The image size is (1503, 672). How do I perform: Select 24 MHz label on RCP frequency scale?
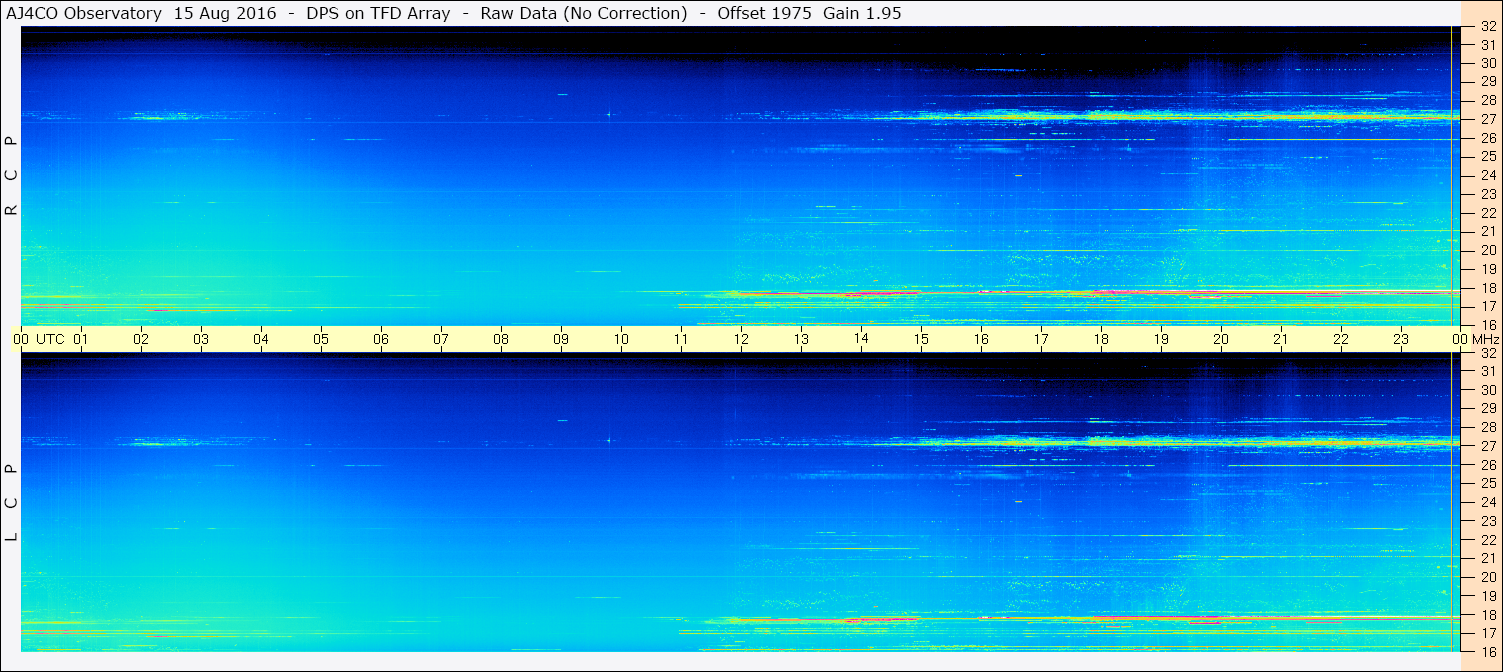coord(1488,176)
